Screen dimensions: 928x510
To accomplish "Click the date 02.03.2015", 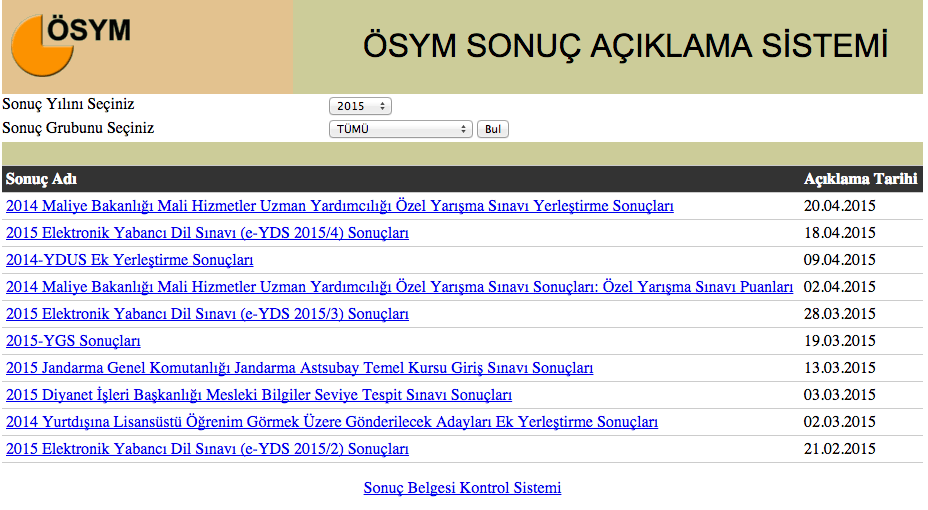I will 839,422.
